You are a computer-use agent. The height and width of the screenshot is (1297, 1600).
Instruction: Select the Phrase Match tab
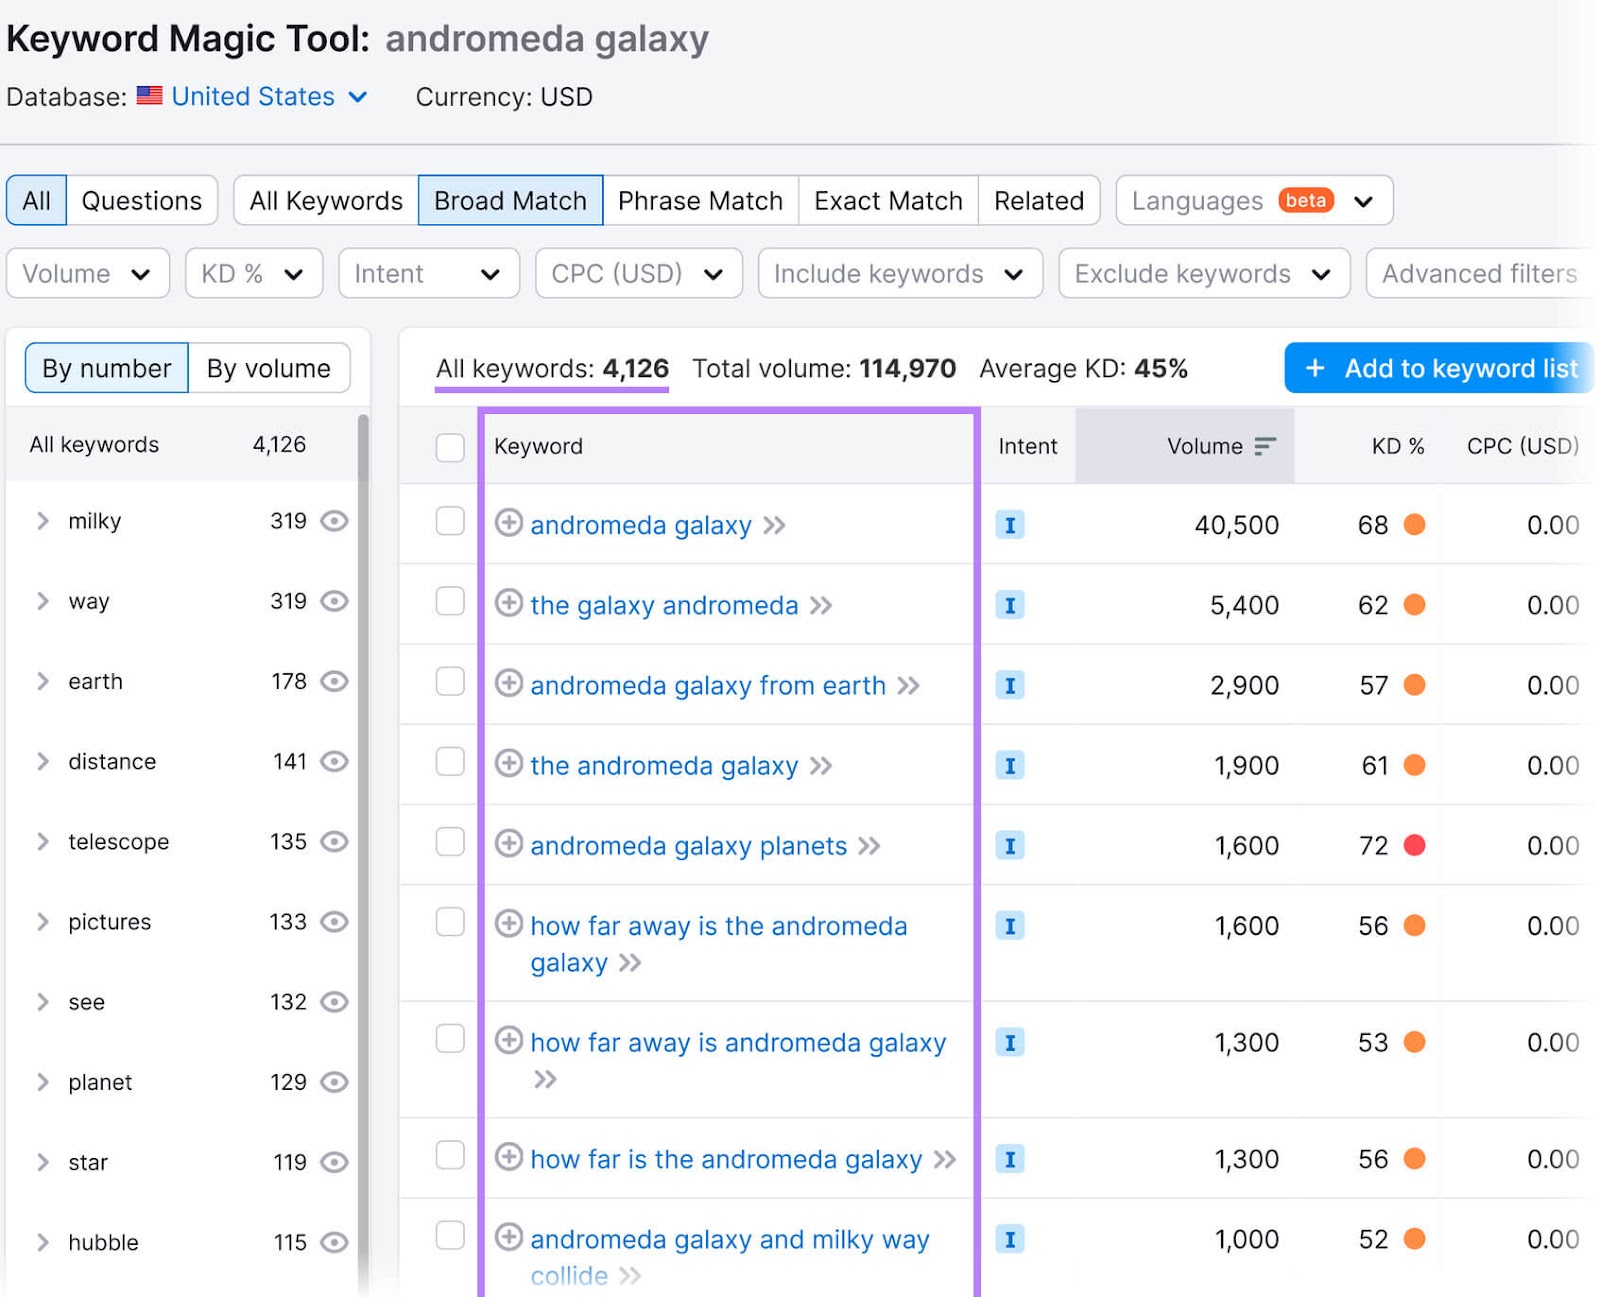pyautogui.click(x=699, y=200)
